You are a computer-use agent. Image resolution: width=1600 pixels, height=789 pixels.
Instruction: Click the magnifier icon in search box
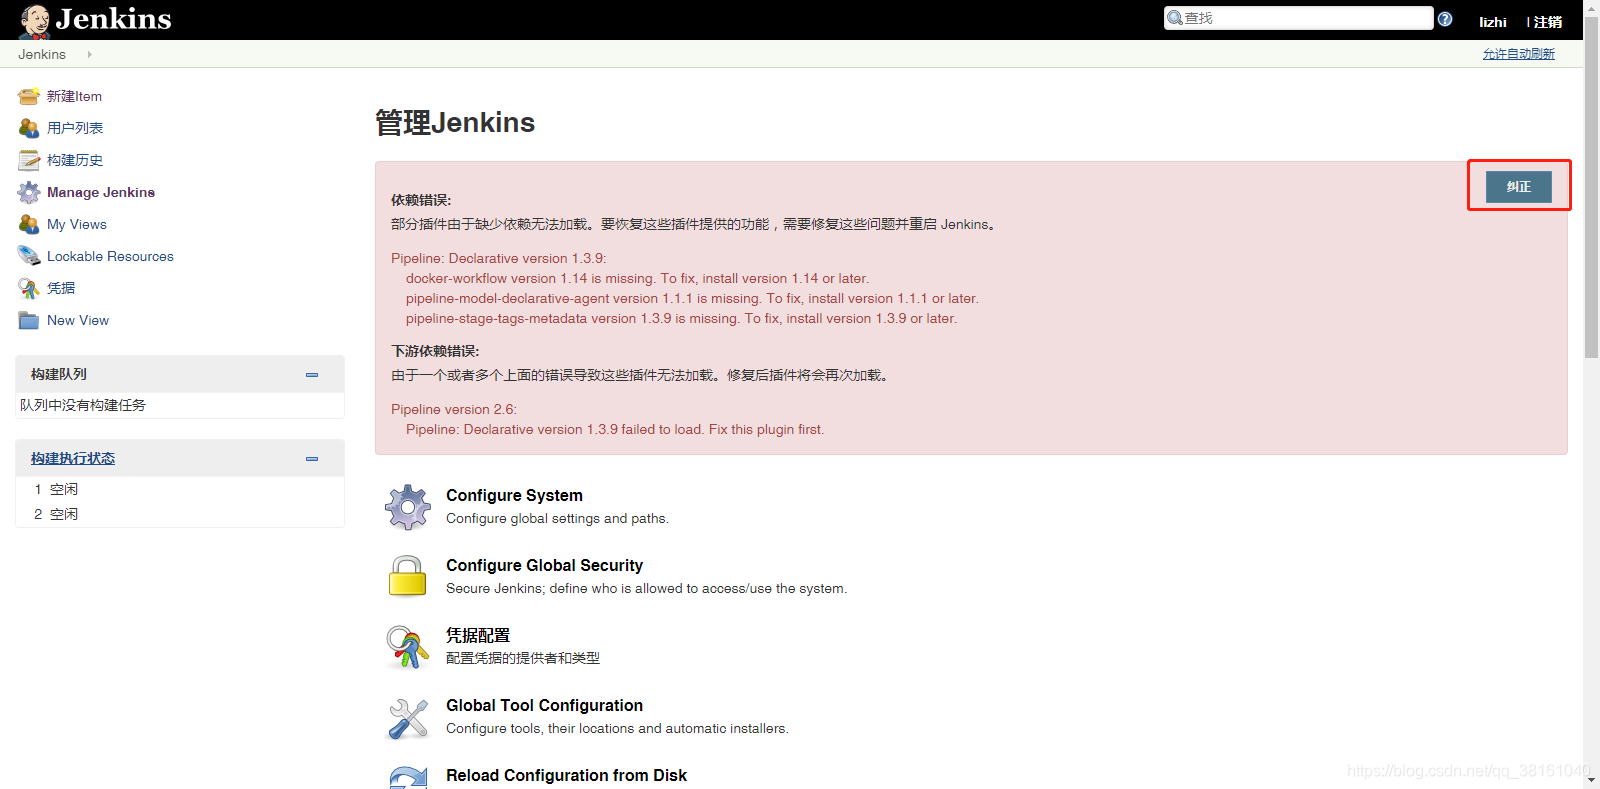pyautogui.click(x=1175, y=18)
